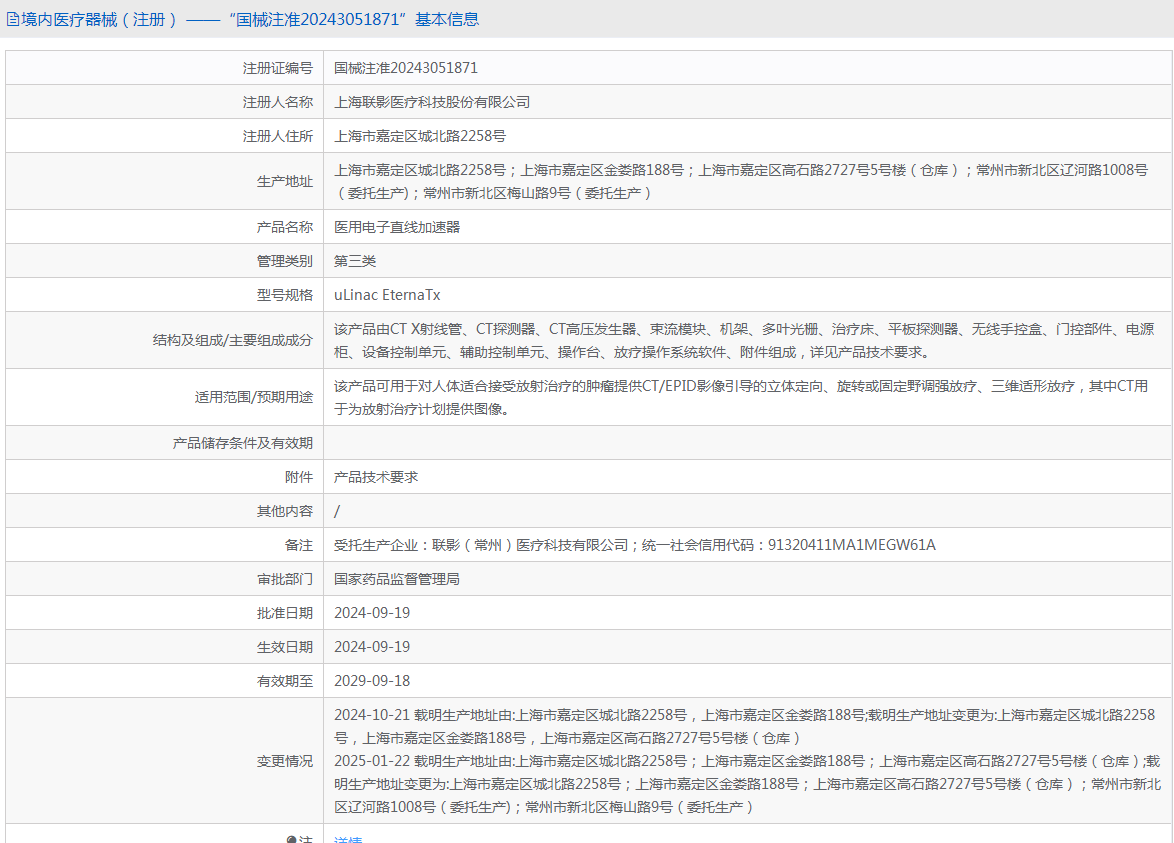
Task: Click the 注册人名称 label
Action: pyautogui.click(x=278, y=102)
